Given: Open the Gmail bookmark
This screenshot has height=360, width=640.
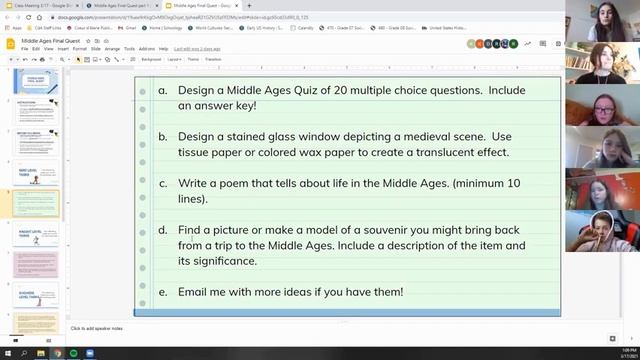Looking at the screenshot, I should [127, 28].
